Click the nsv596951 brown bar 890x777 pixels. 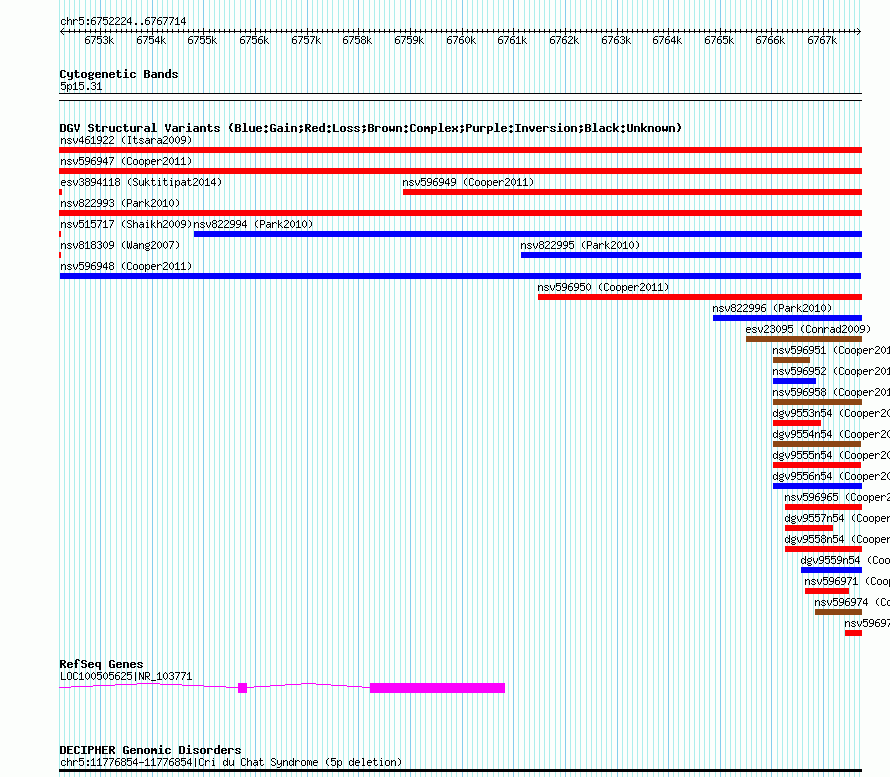pos(791,360)
